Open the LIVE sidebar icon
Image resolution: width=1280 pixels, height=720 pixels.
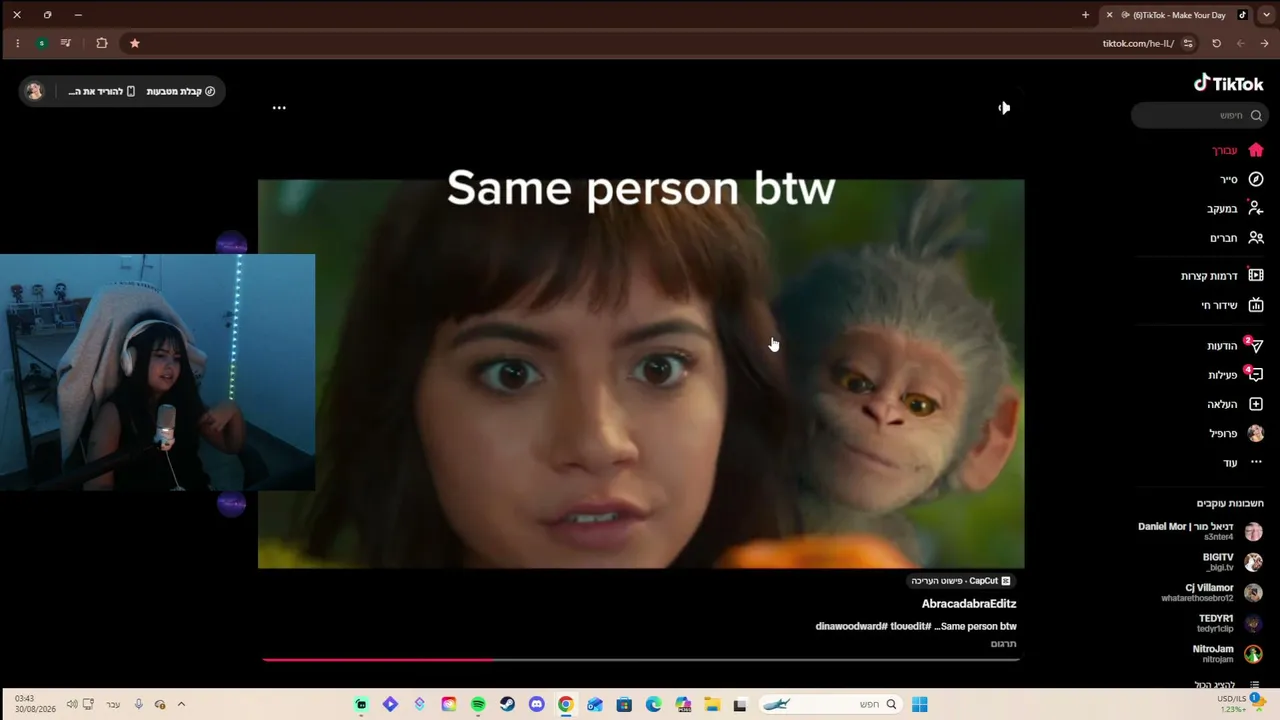click(1256, 305)
